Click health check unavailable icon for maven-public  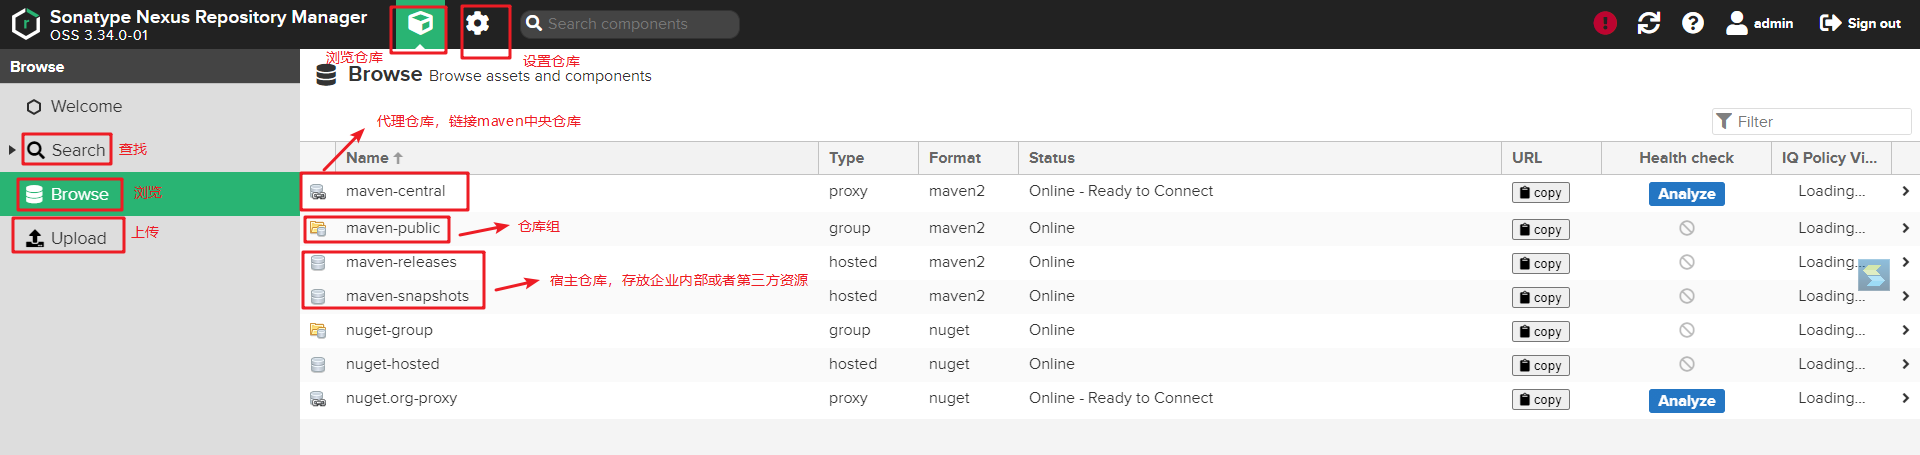pos(1687,228)
